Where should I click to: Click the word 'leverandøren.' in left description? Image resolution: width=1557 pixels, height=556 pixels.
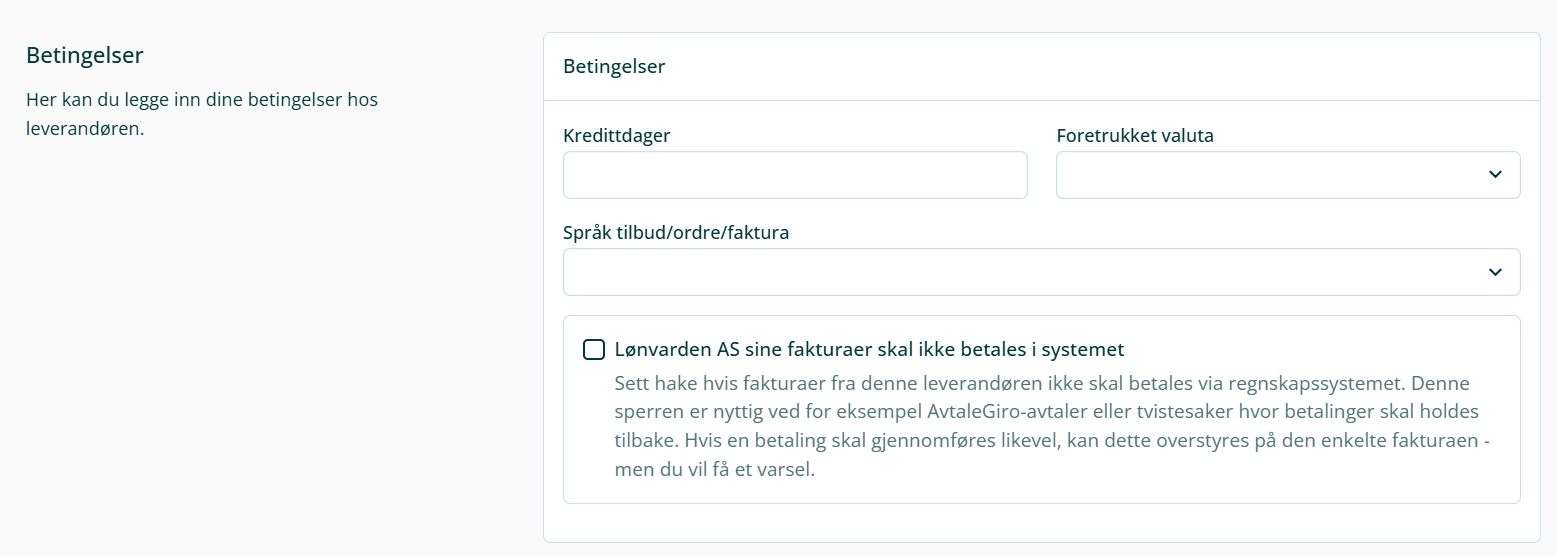coord(85,130)
